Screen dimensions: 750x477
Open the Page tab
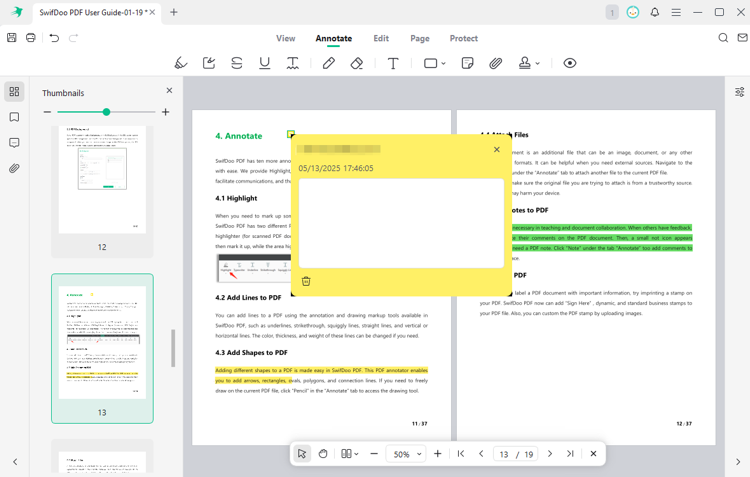[420, 38]
